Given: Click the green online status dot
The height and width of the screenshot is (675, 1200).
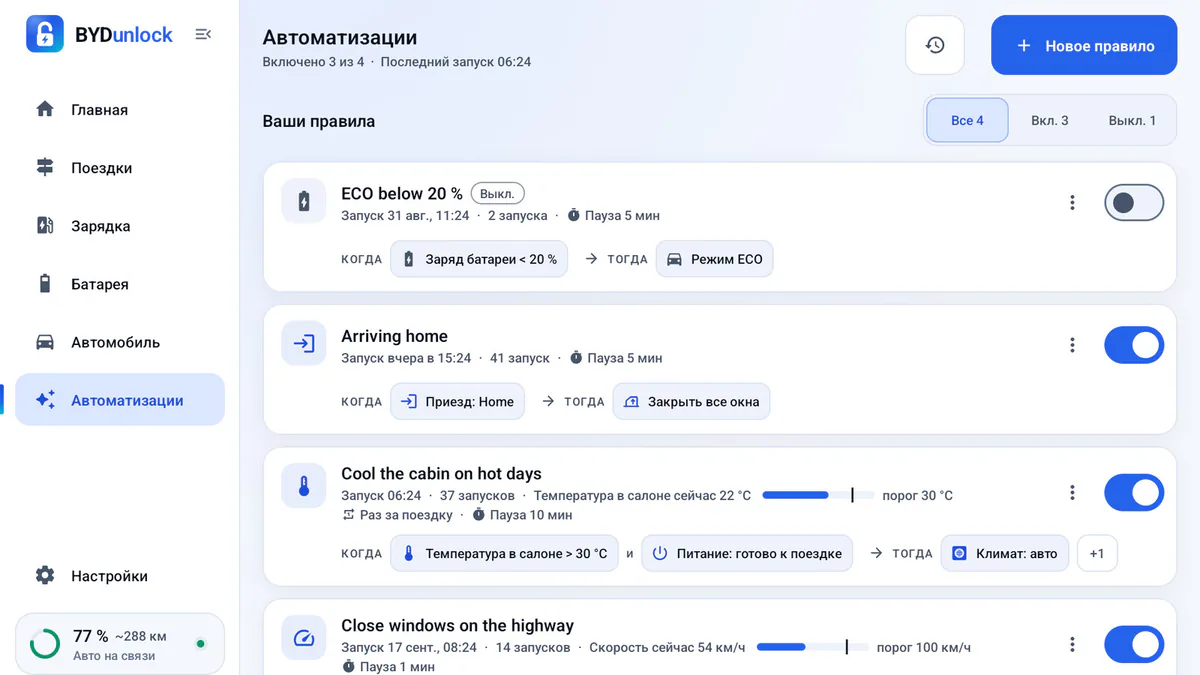Looking at the screenshot, I should (x=201, y=644).
